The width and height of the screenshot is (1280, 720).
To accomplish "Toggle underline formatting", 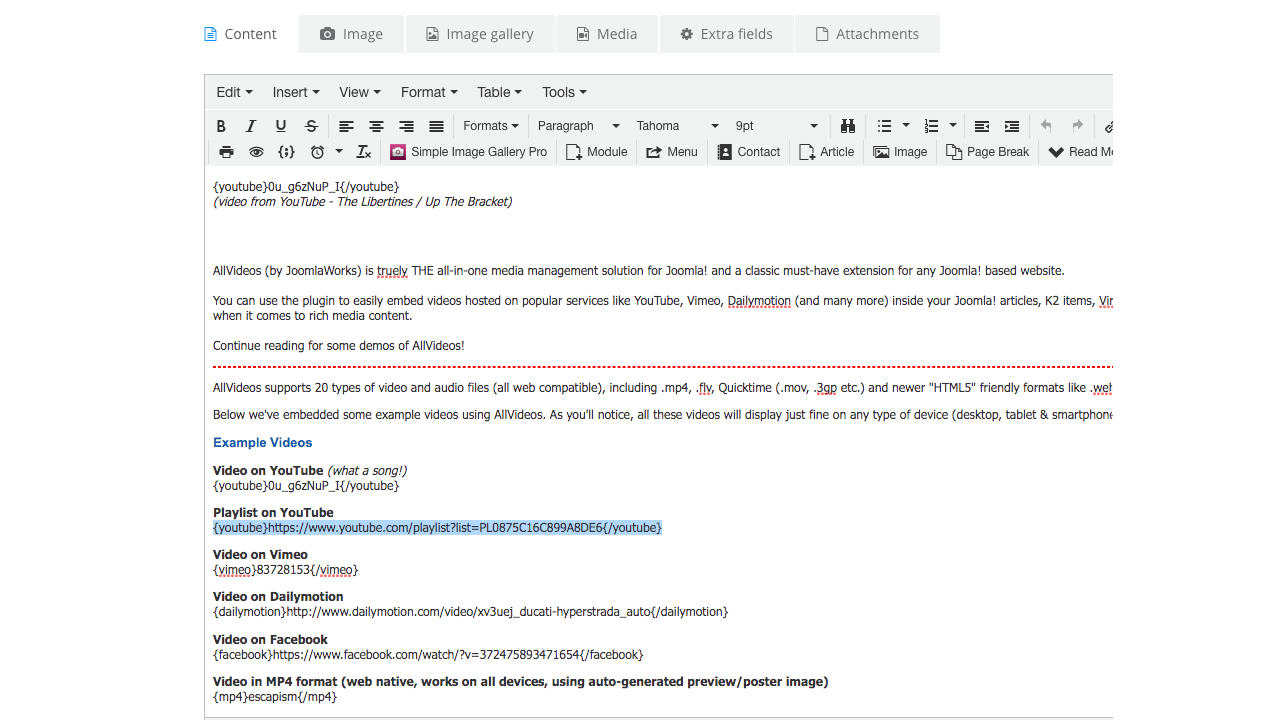I will click(x=281, y=126).
